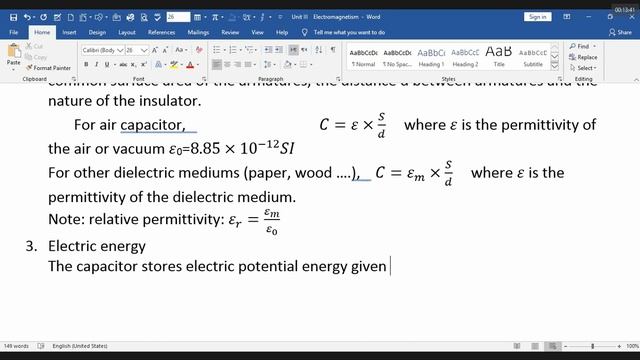Click the 149 words count in the status bar

tap(16, 346)
